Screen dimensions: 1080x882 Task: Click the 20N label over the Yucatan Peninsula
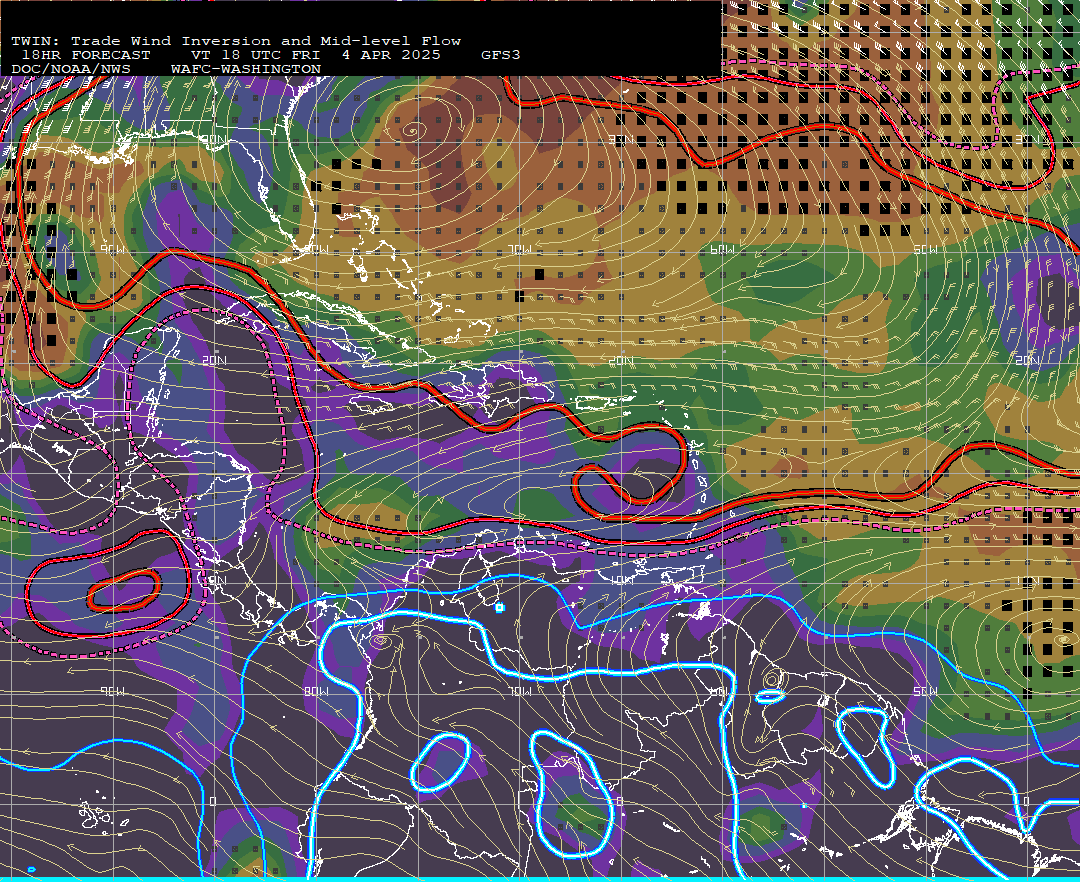[214, 360]
